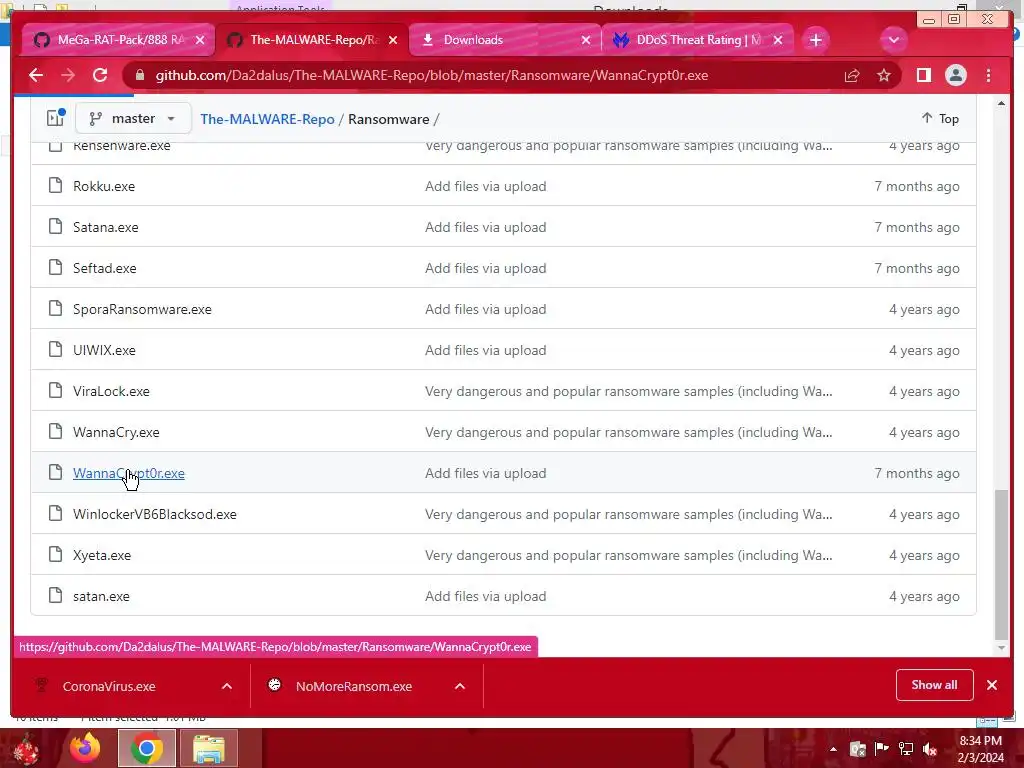1024x768 pixels.
Task: Click file icon next to Rokku.exe
Action: click(x=56, y=185)
